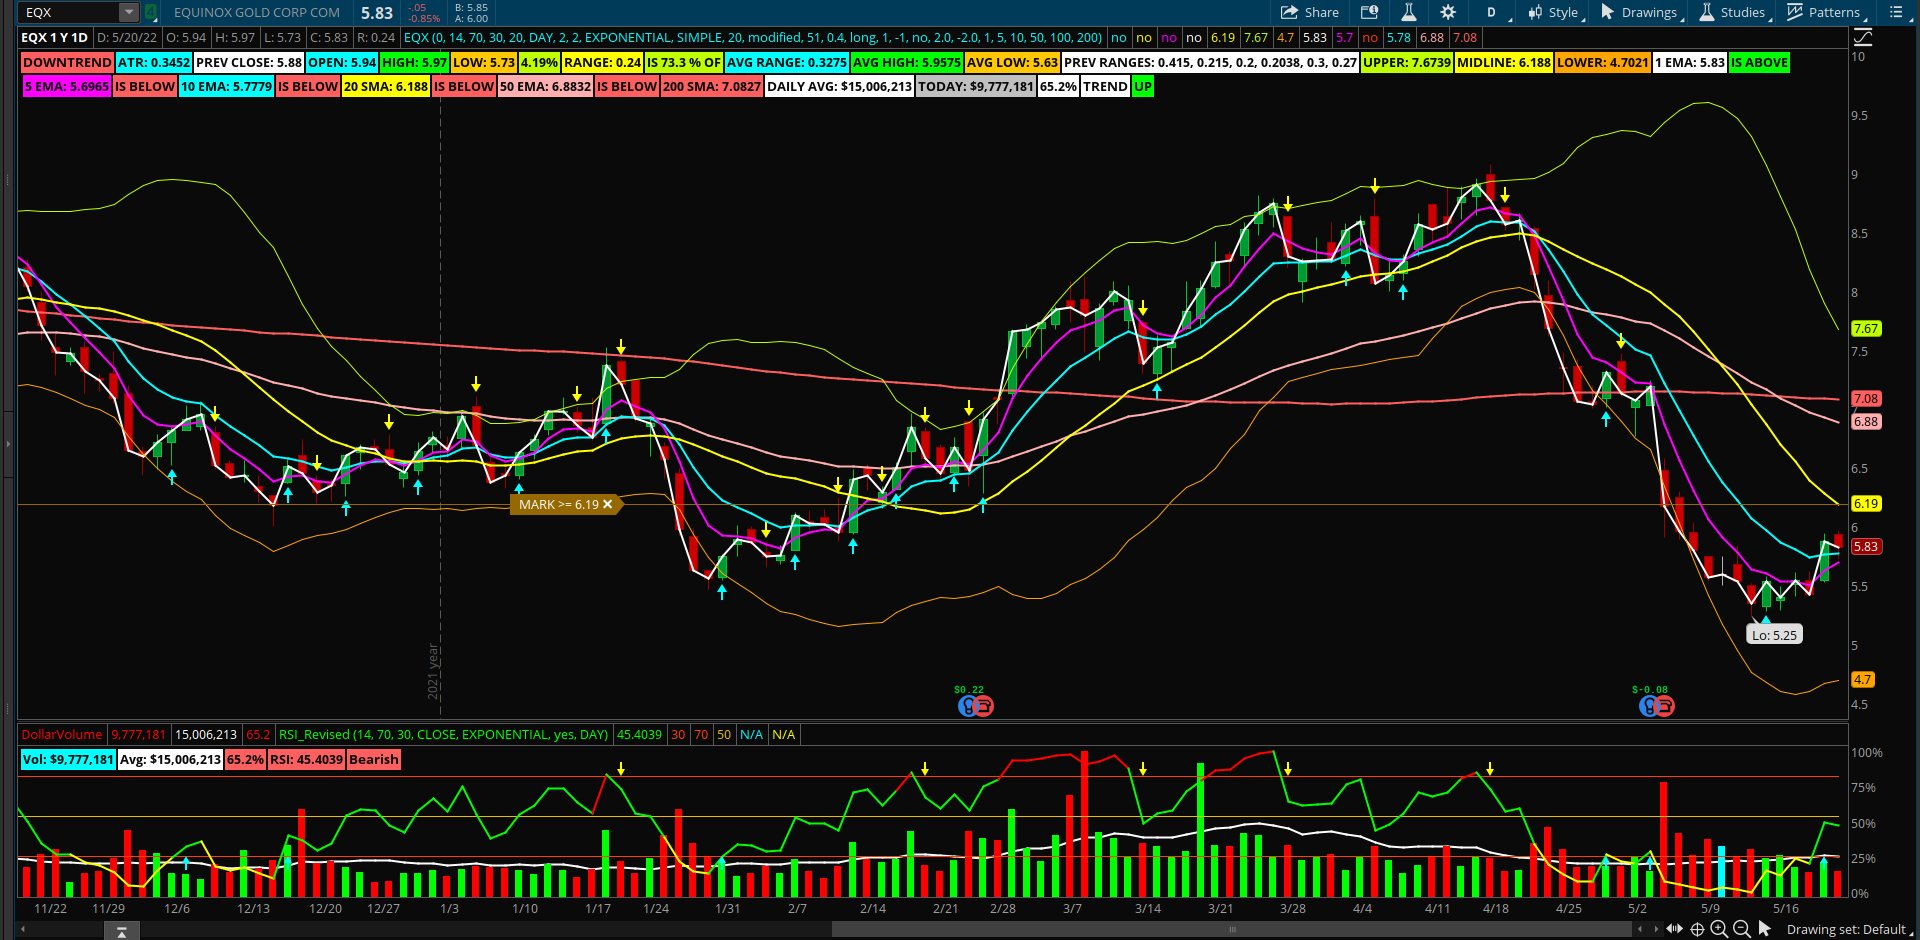Click the 50 EMA: 6.8832 label

(545, 86)
